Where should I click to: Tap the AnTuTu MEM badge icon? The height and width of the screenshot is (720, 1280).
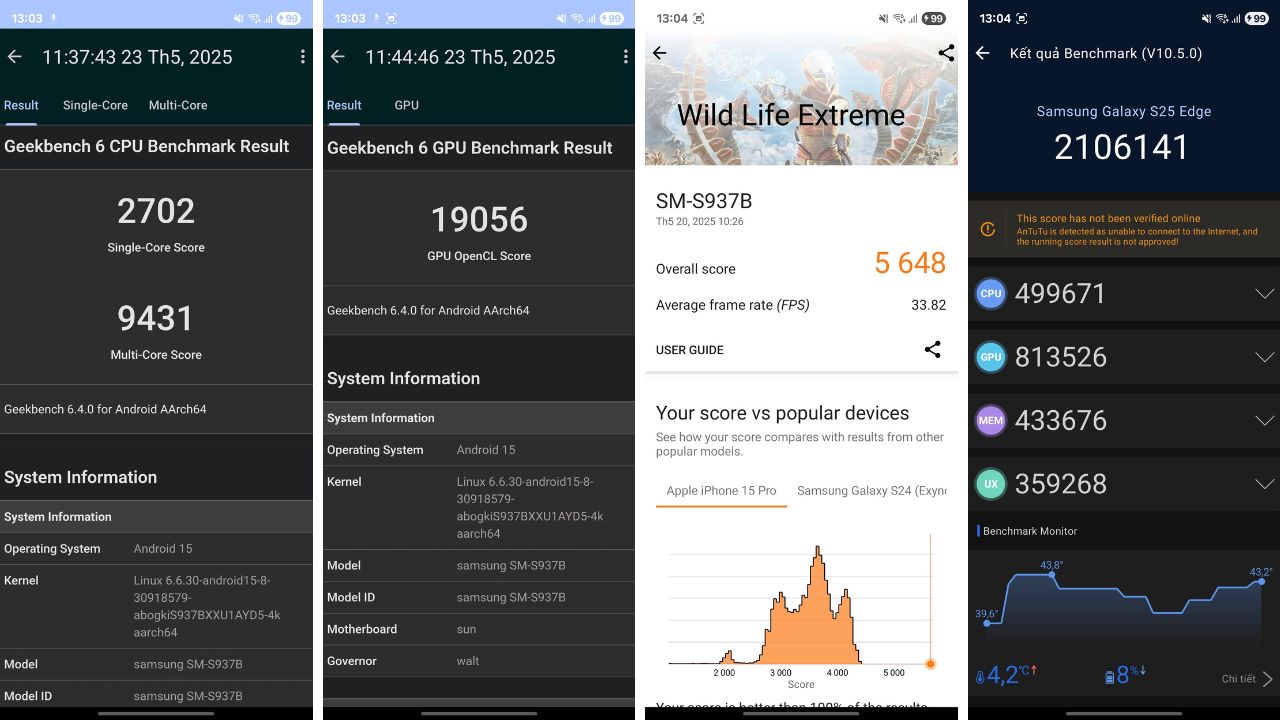990,420
